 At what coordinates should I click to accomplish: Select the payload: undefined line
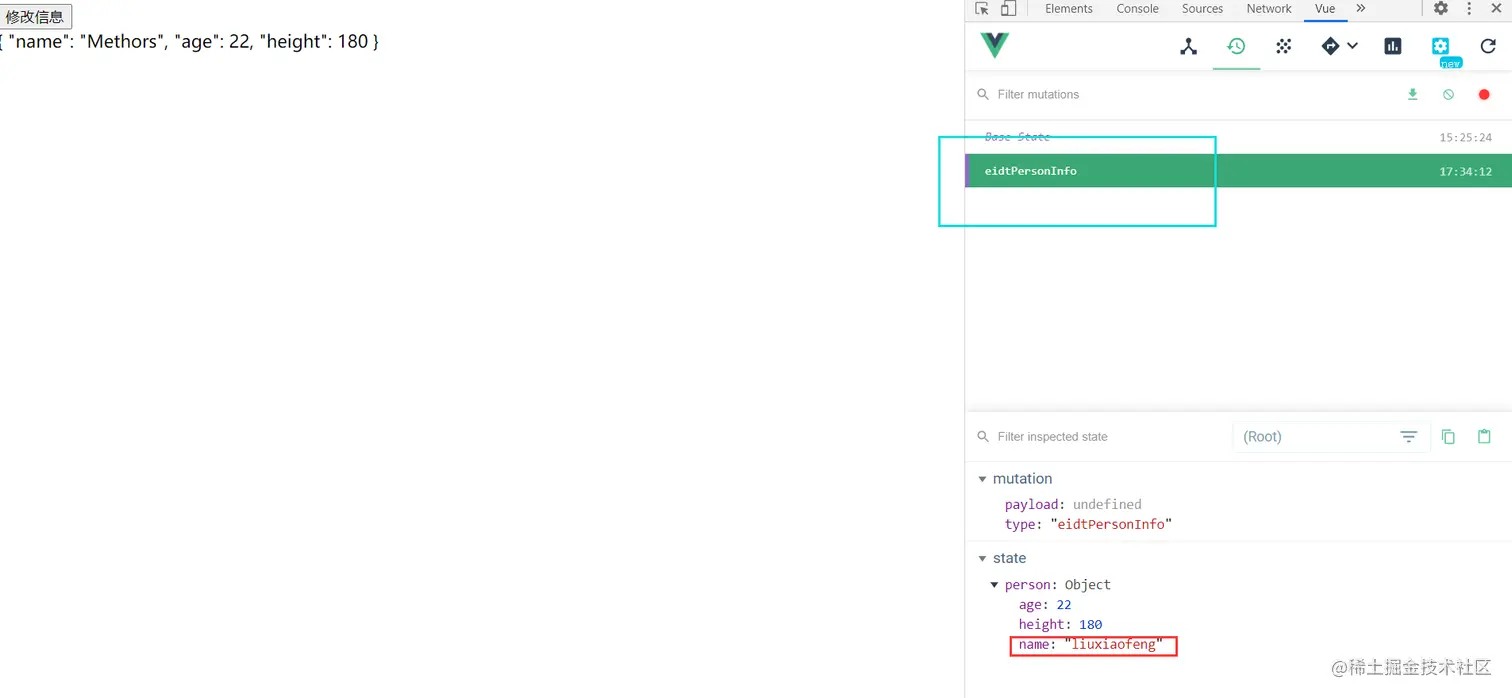1073,504
